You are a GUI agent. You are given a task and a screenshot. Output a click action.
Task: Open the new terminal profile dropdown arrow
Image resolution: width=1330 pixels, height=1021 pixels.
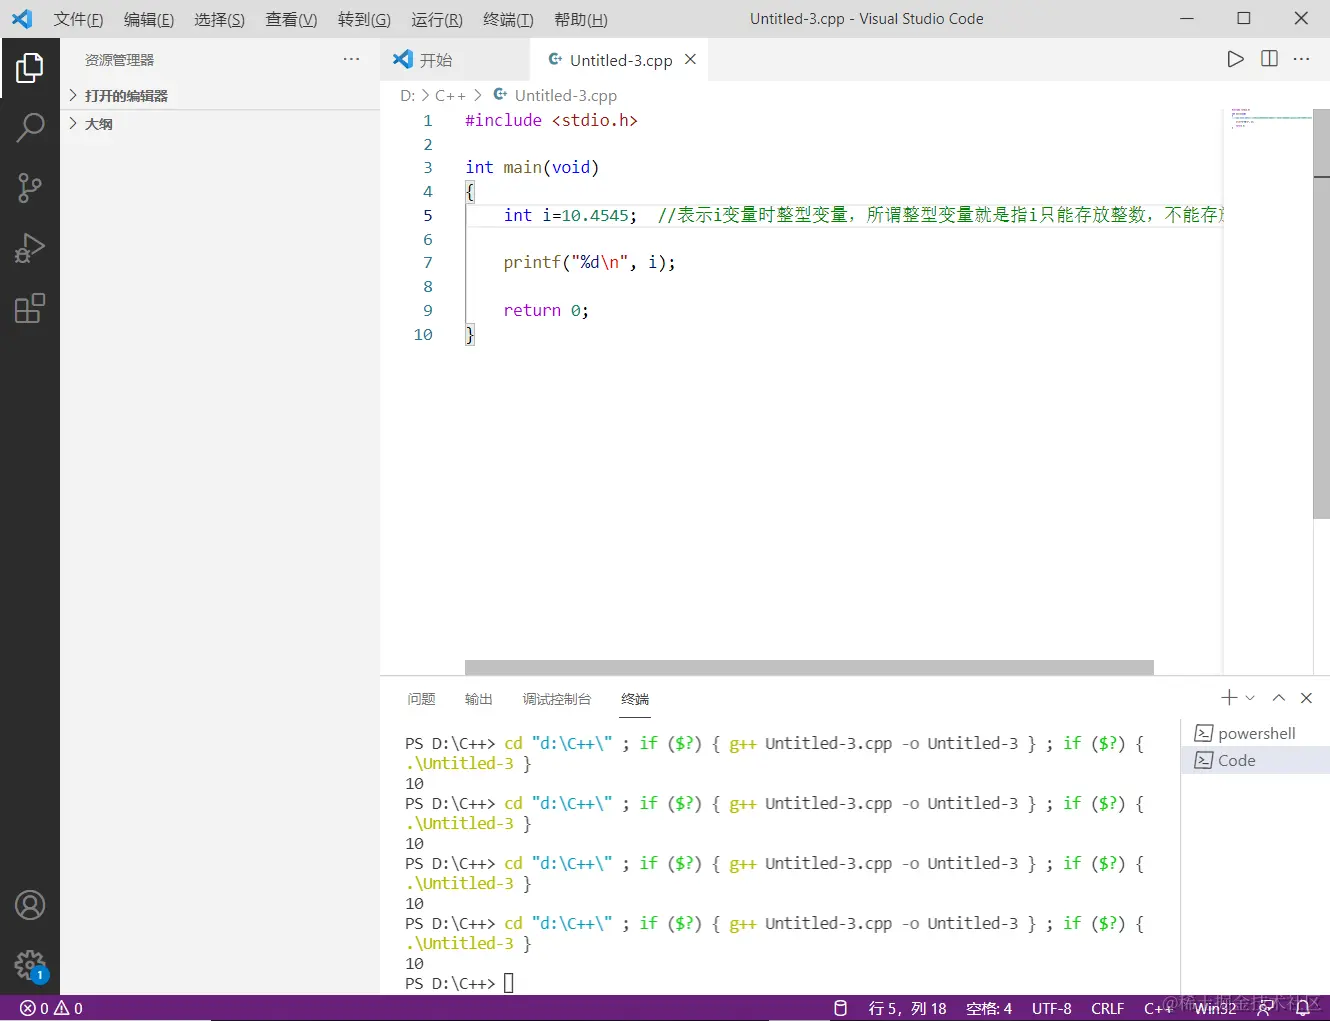tap(1250, 698)
